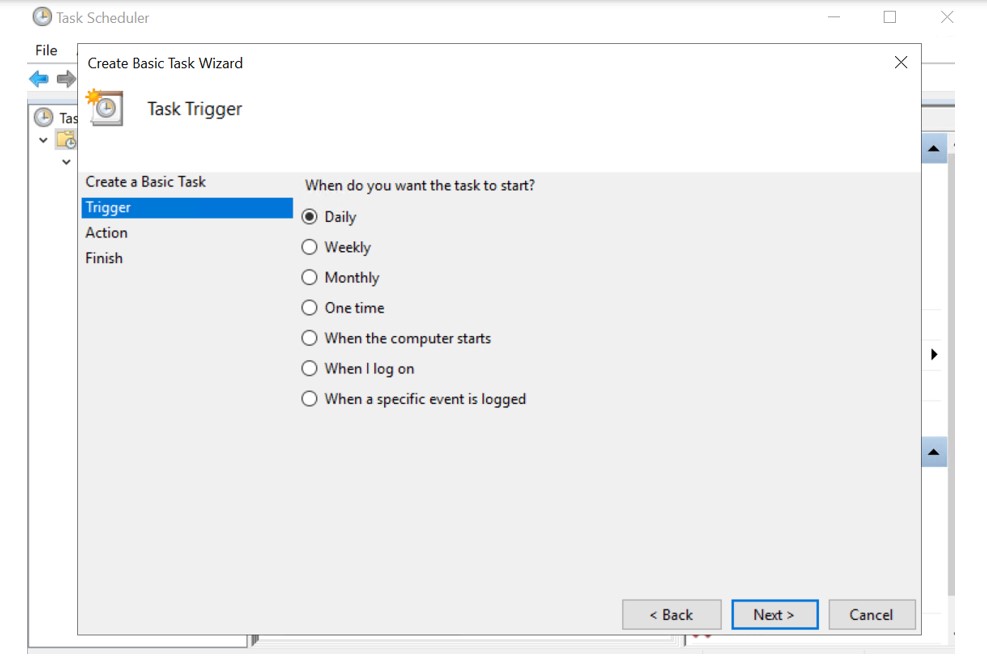This screenshot has width=987, height=656.
Task: Pick the One time trigger option
Action: coord(310,308)
